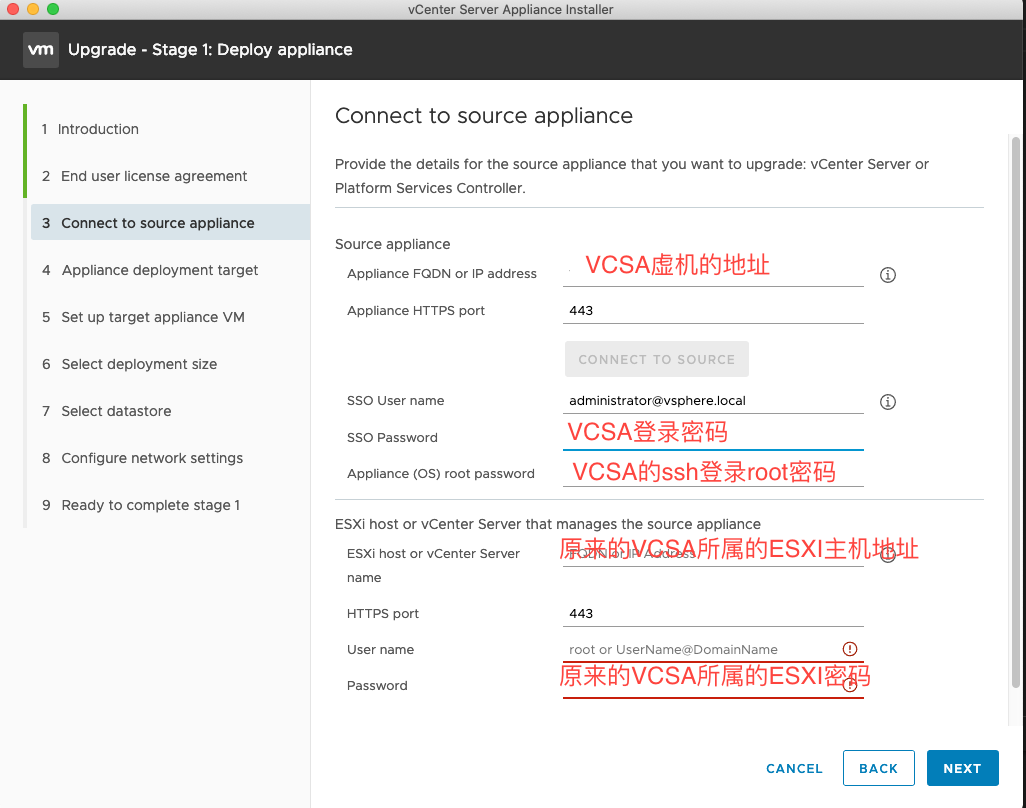The width and height of the screenshot is (1026, 808).
Task: Click the BACK button
Action: click(878, 768)
